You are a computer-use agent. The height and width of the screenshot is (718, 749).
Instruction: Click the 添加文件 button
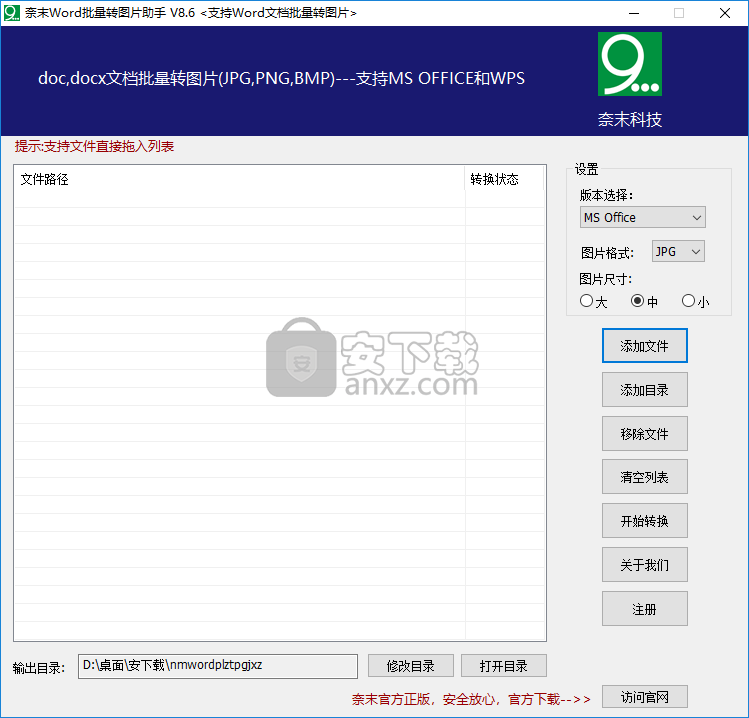[644, 345]
